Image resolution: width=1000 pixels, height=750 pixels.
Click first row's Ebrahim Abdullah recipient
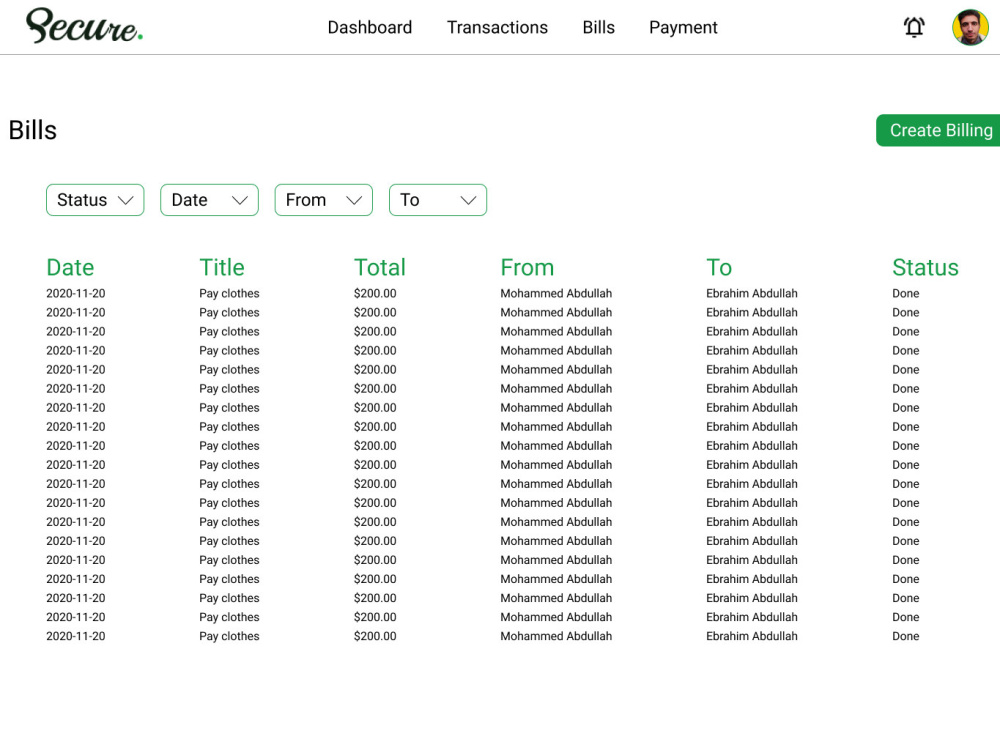click(x=751, y=293)
